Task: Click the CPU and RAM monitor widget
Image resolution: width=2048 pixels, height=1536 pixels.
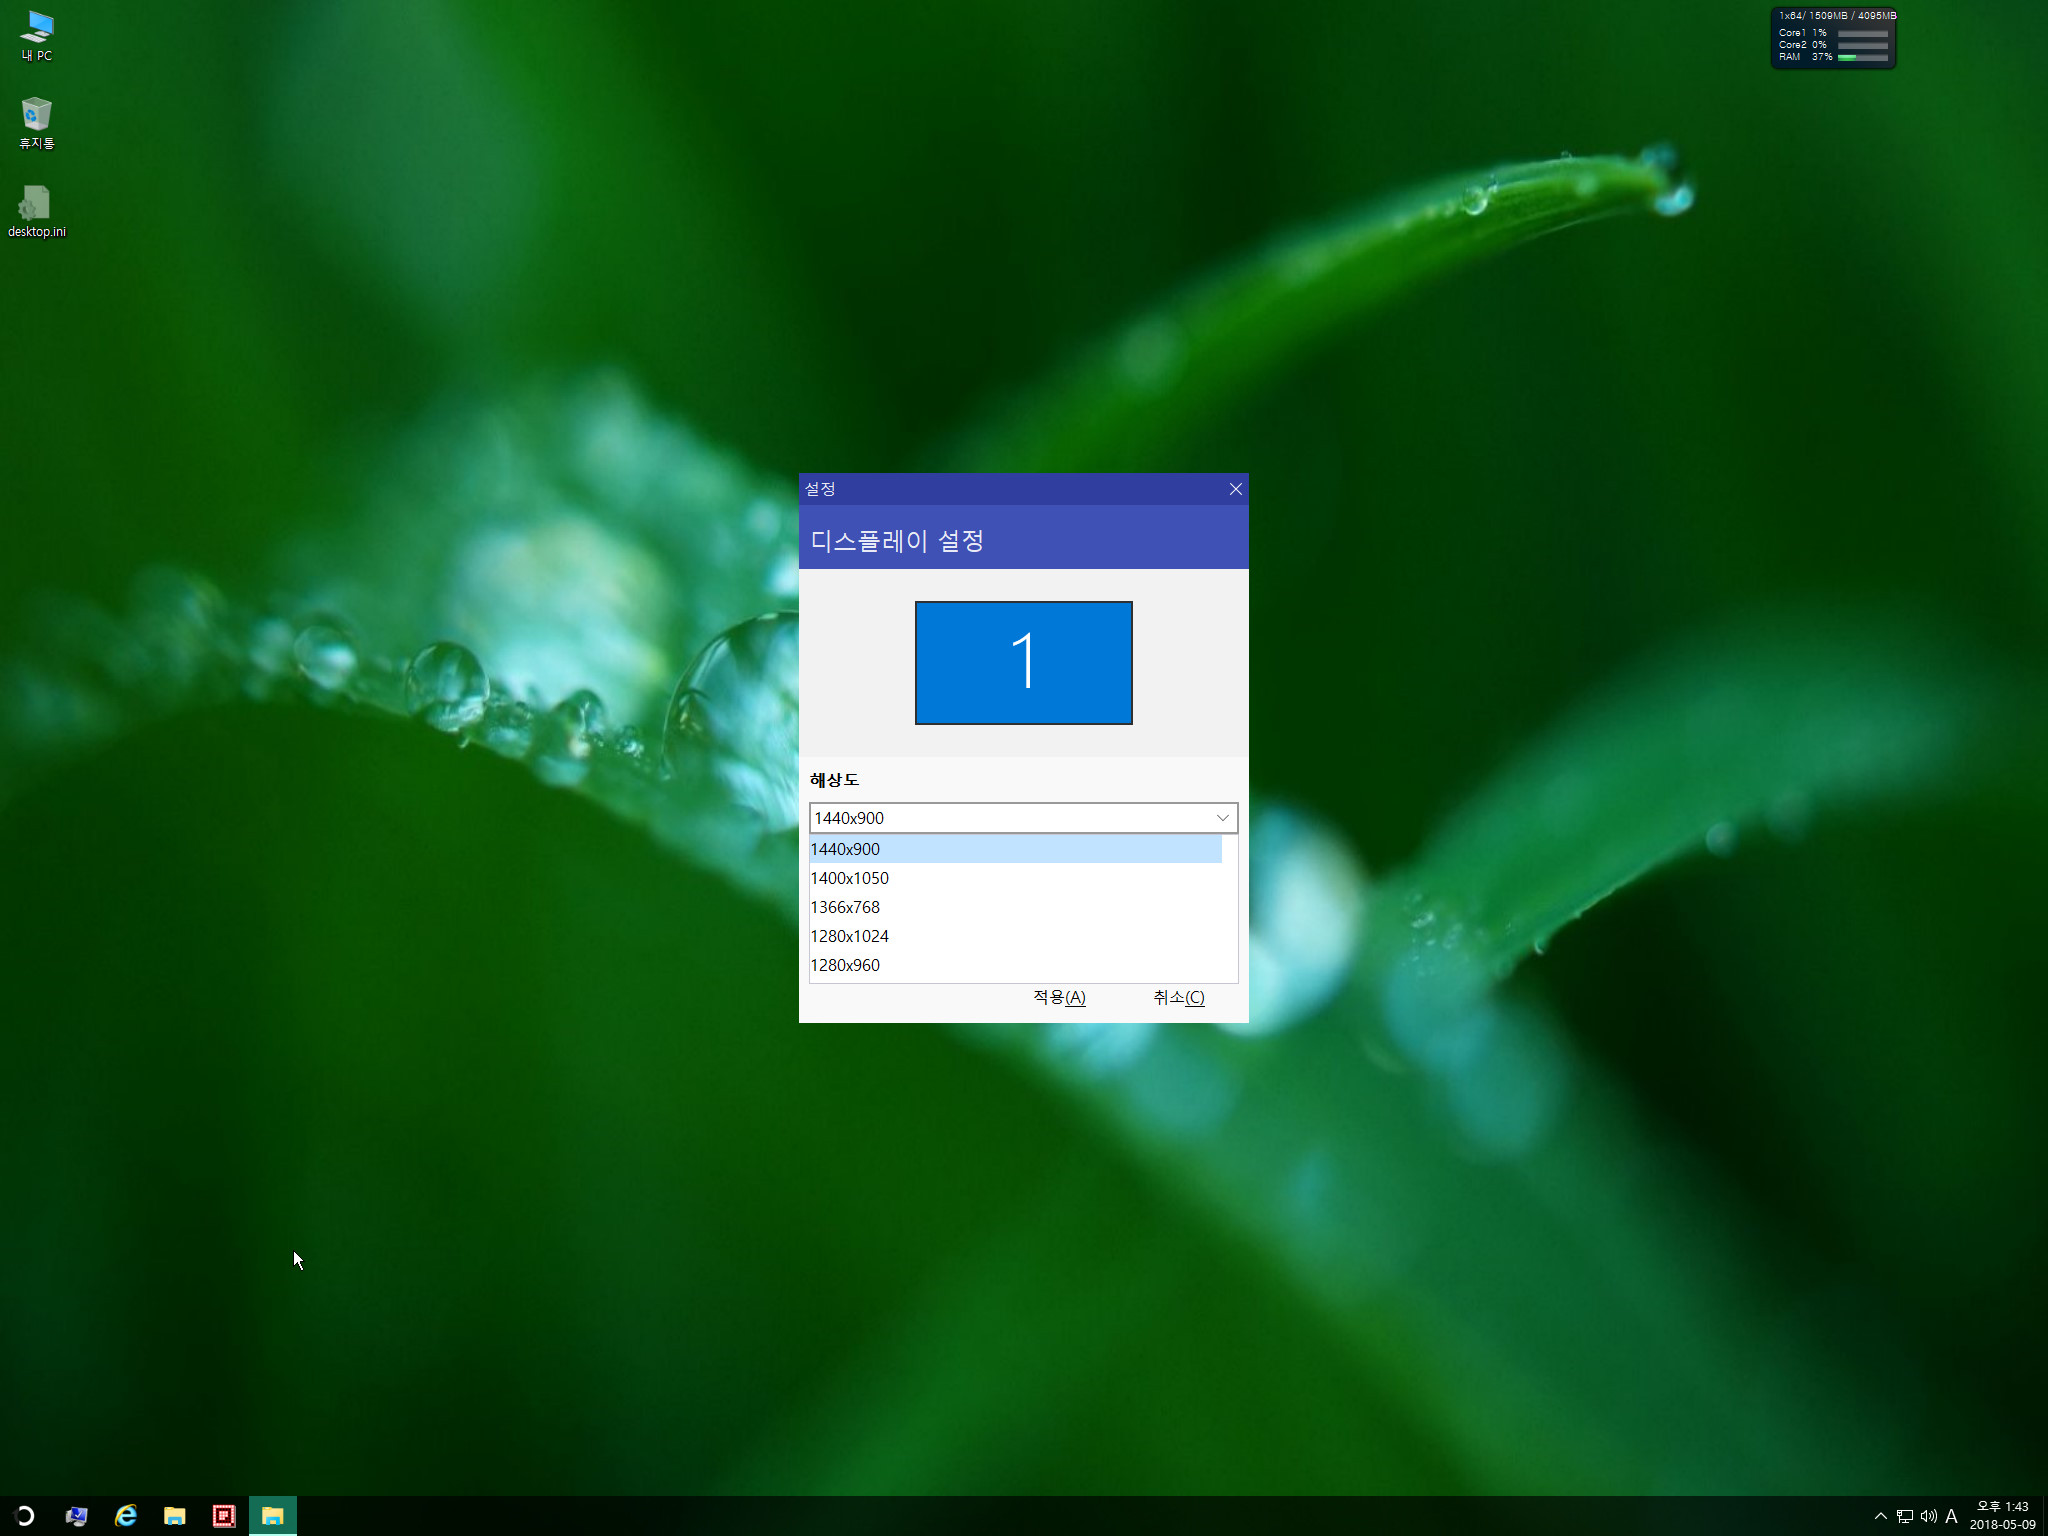Action: (x=1834, y=38)
